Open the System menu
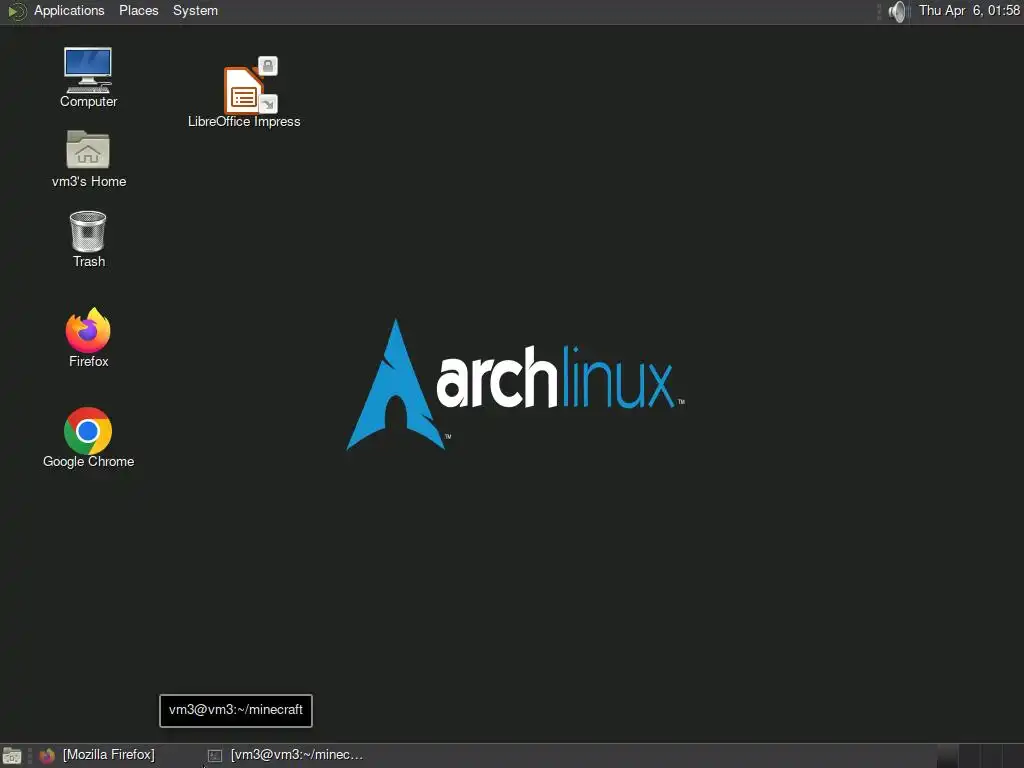The image size is (1024, 768). pos(195,11)
